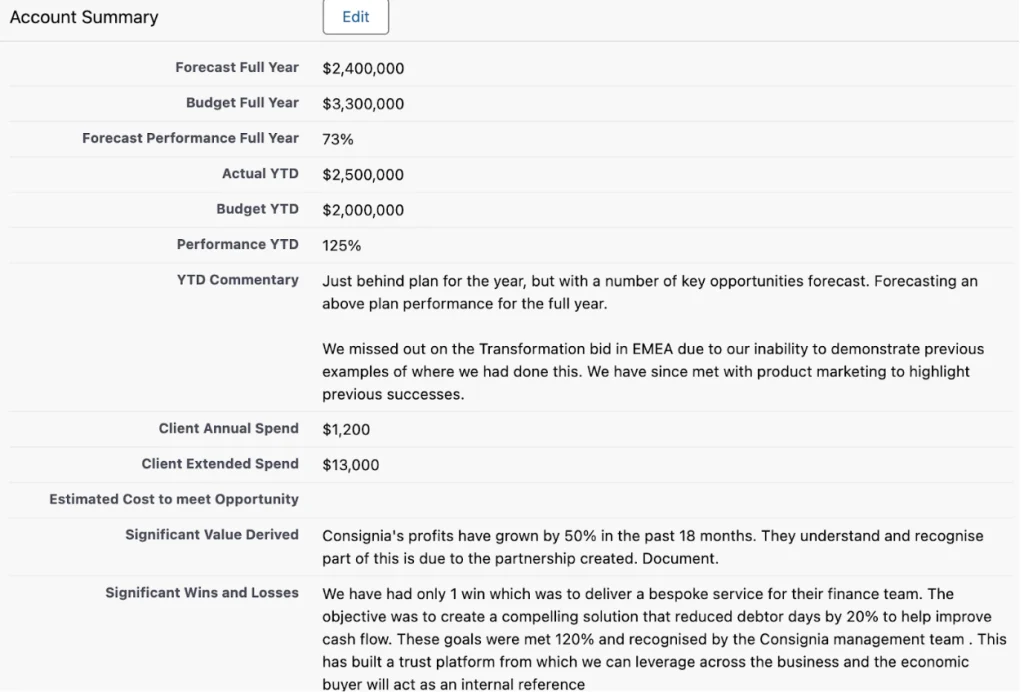
Task: Click the YTD Commentary label
Action: 238,280
